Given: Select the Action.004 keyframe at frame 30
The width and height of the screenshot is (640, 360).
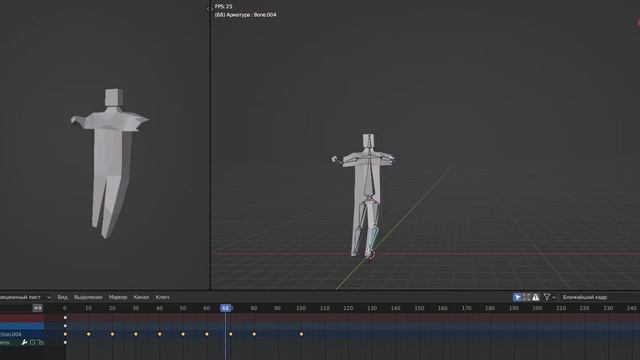Looking at the screenshot, I should click(136, 334).
